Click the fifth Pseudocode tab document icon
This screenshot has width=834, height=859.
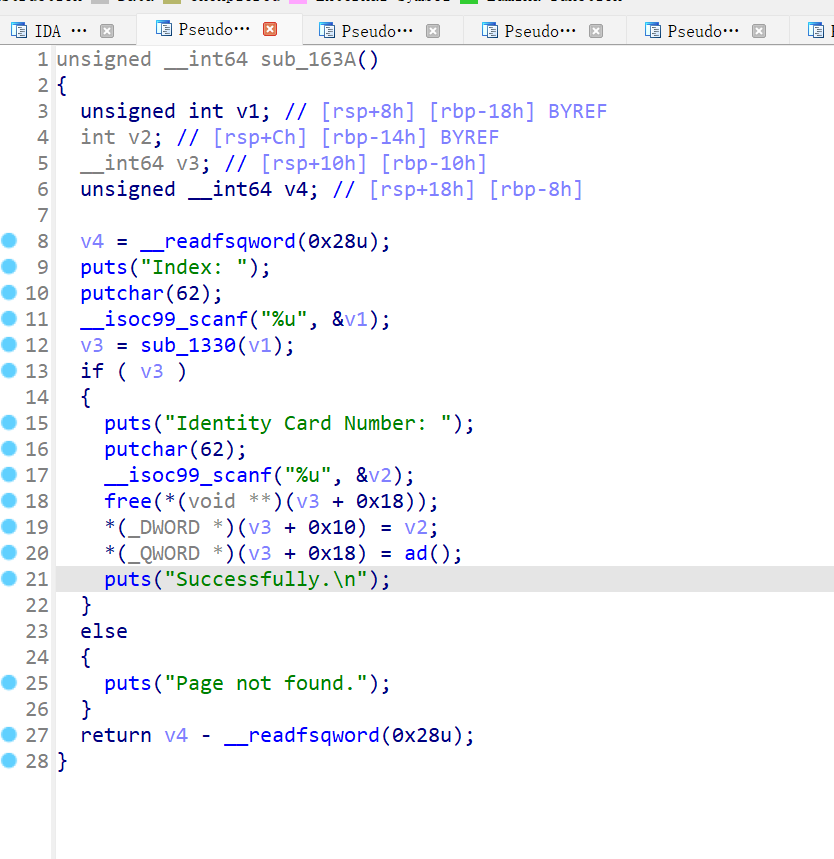653,31
